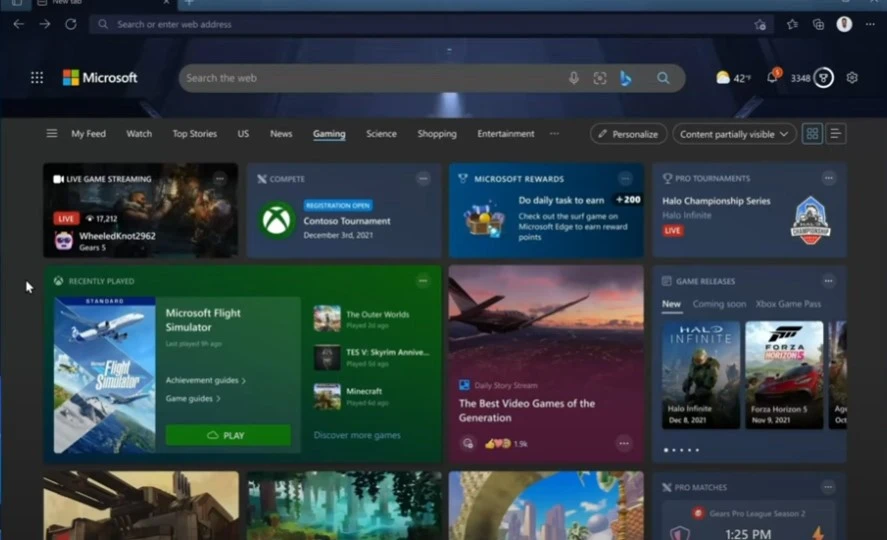Open page settings gear icon

[852, 78]
